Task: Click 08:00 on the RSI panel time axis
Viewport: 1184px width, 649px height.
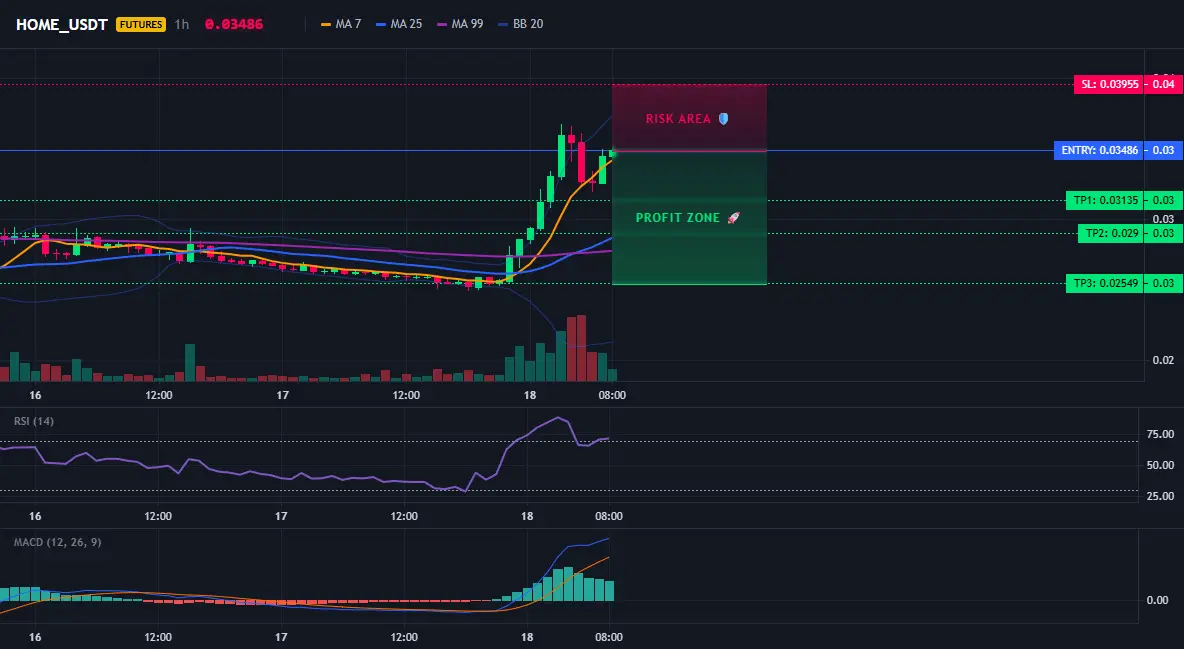Action: tap(609, 516)
